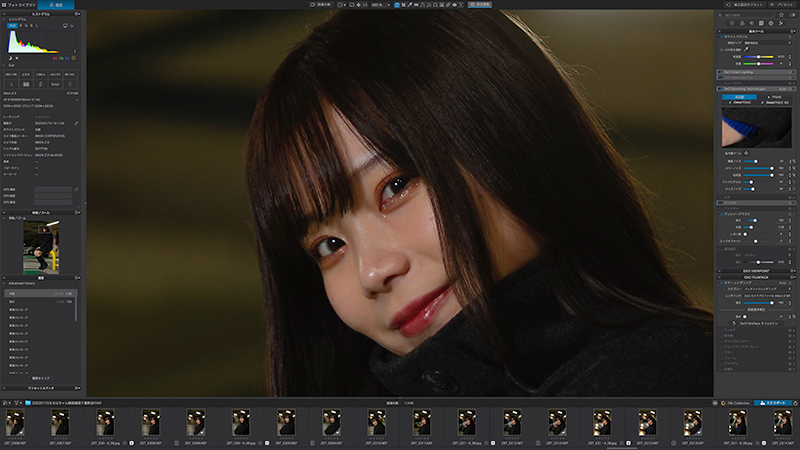Show Light corrections (sun category icon)
The image size is (800, 450).
pos(732,23)
